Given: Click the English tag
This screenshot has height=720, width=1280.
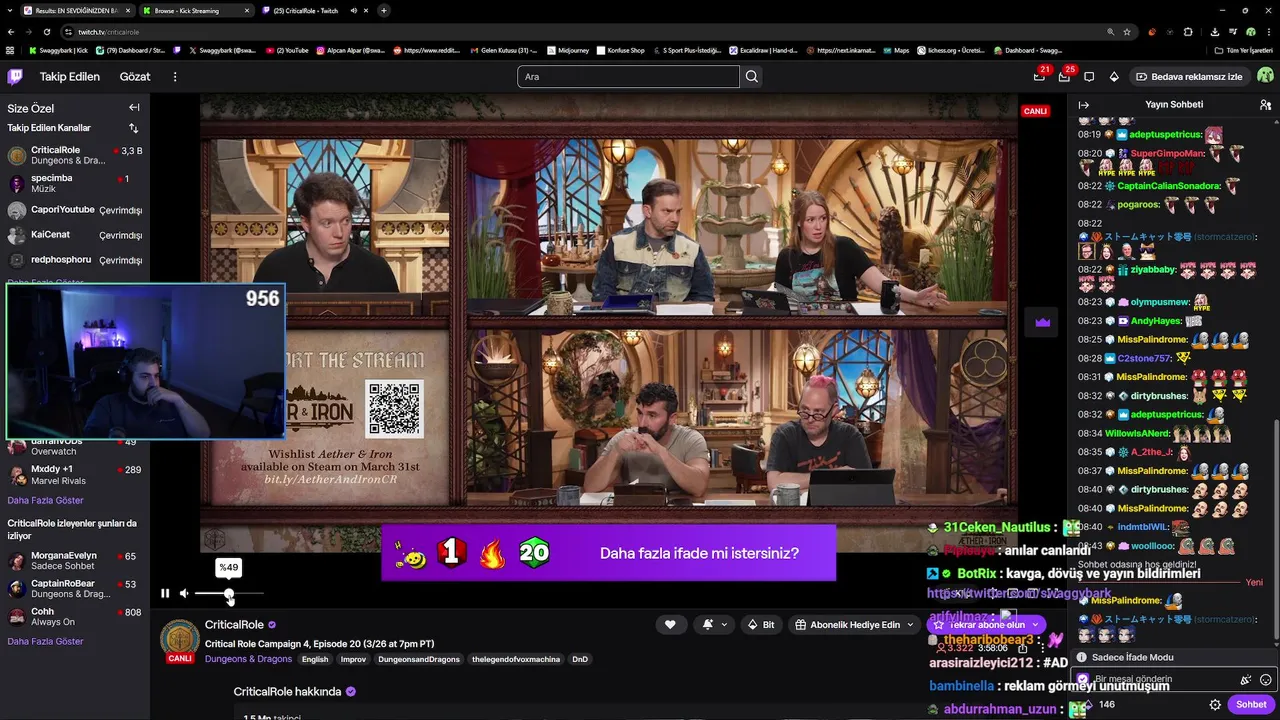Looking at the screenshot, I should (315, 659).
